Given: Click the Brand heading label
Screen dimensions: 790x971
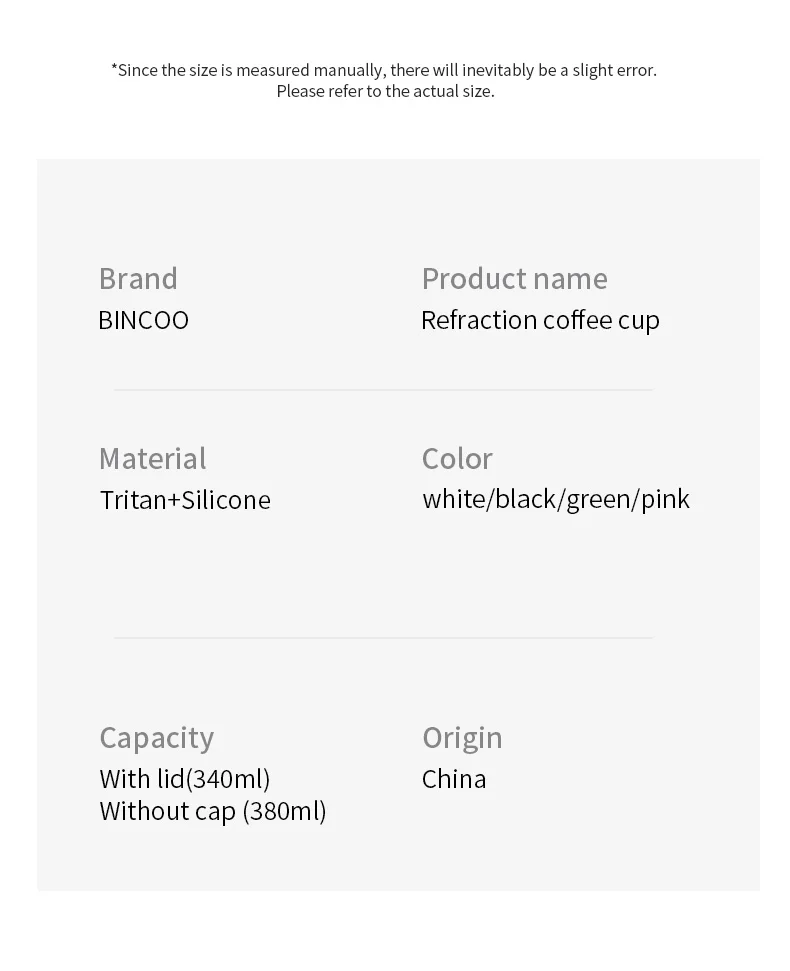Looking at the screenshot, I should tap(138, 279).
